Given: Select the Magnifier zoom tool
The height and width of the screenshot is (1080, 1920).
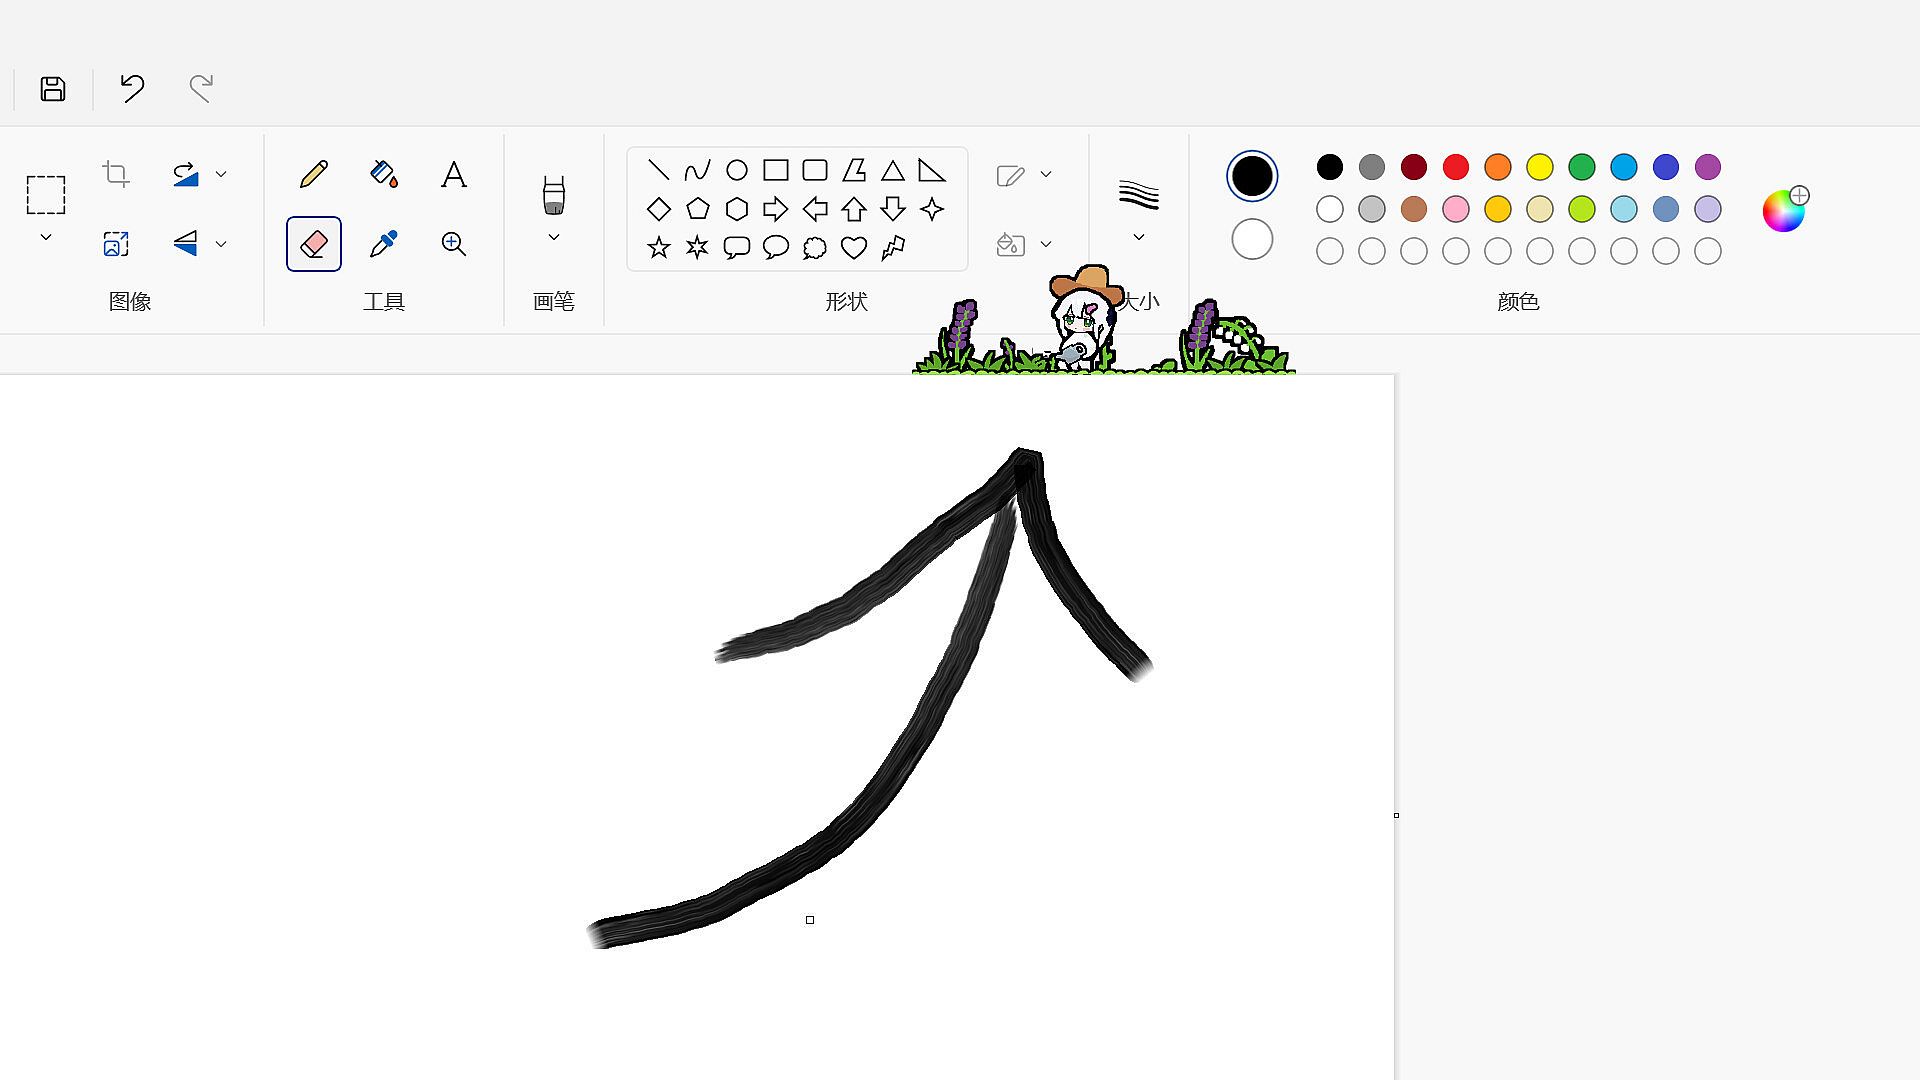Looking at the screenshot, I should point(453,244).
